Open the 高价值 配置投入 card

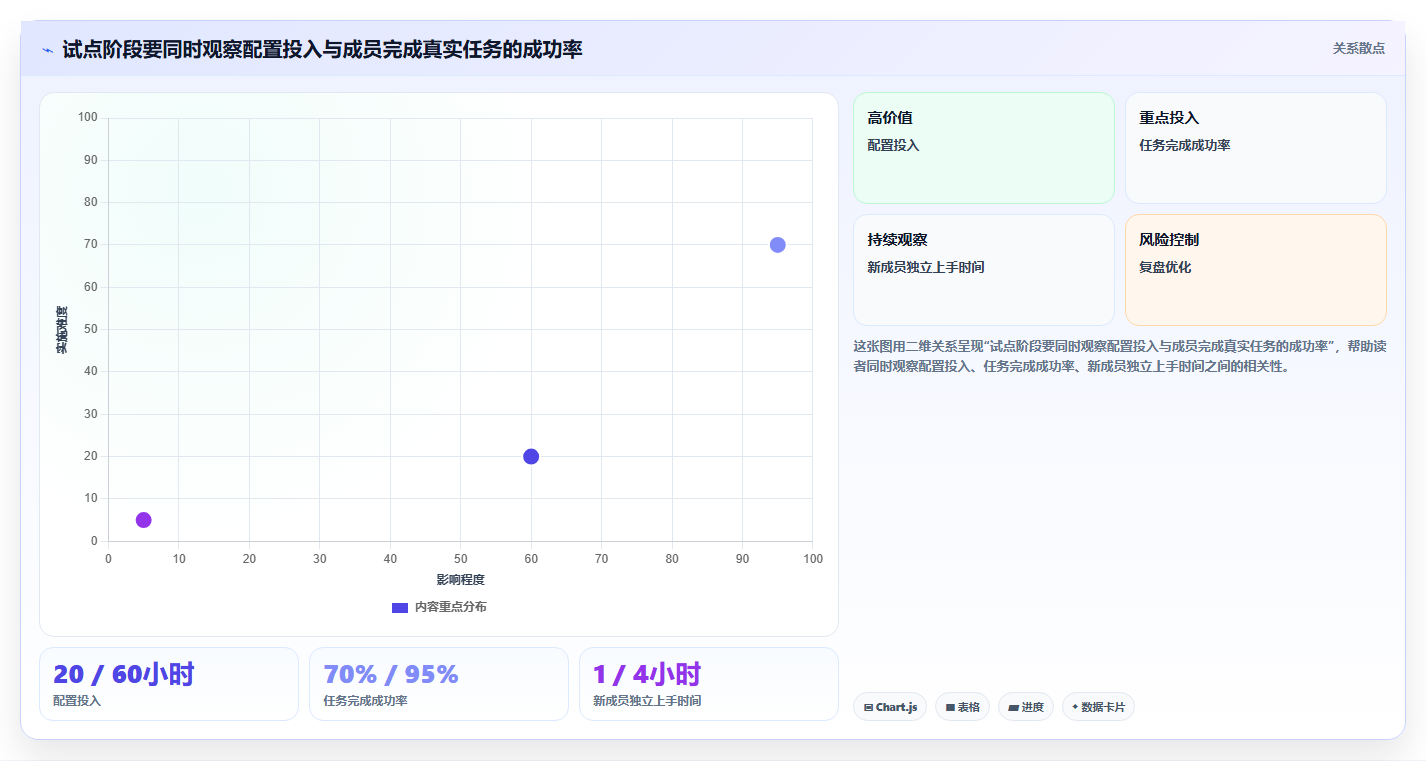983,148
